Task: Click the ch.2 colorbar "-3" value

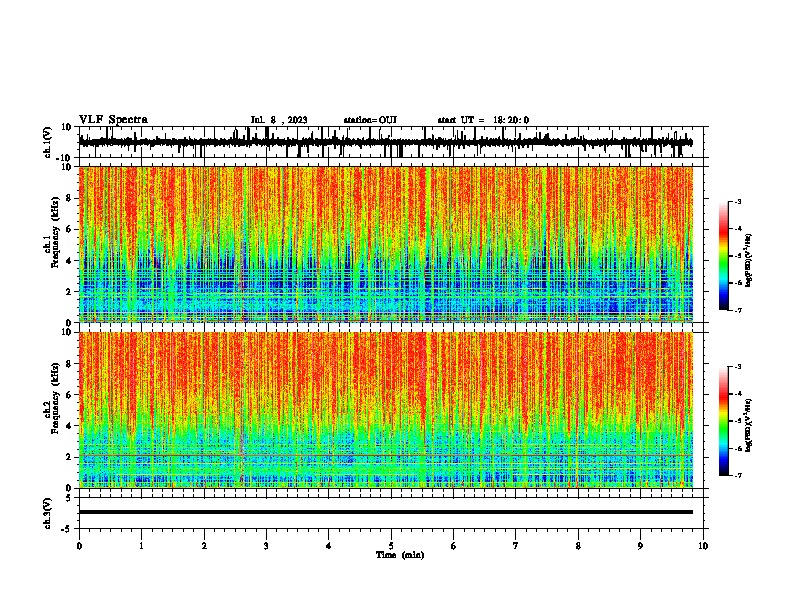Action: pos(738,367)
